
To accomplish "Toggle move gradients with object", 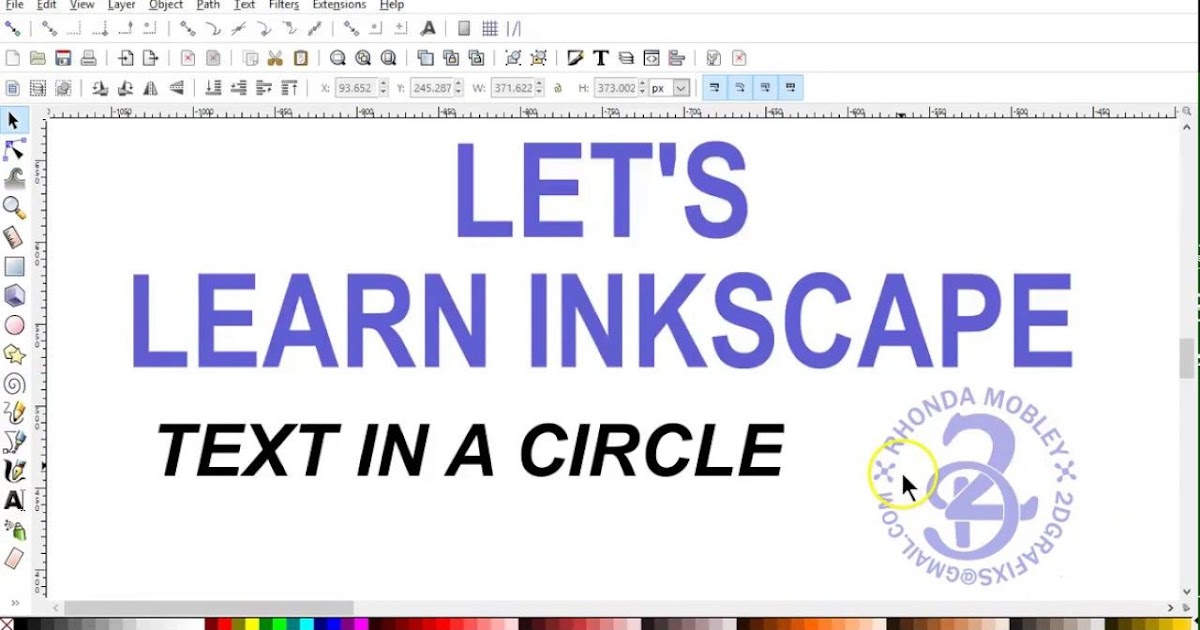I will click(765, 88).
